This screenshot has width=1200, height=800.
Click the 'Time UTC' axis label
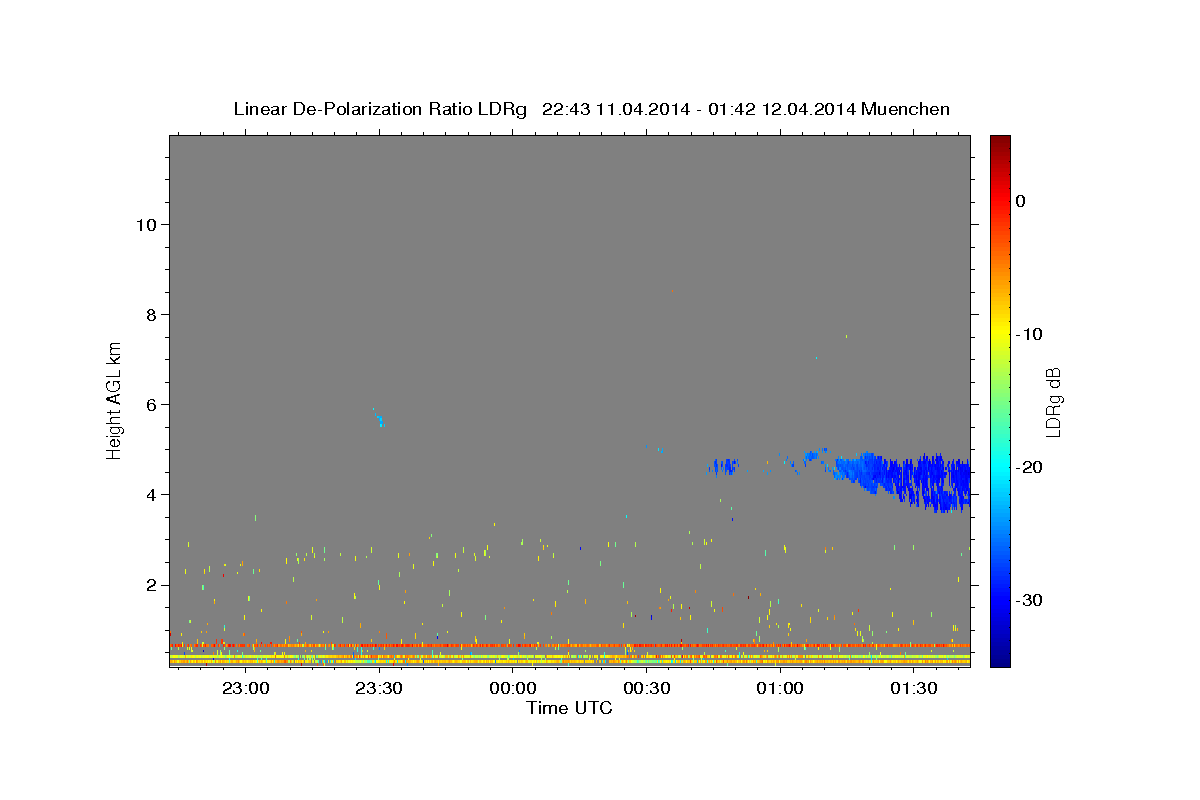569,708
